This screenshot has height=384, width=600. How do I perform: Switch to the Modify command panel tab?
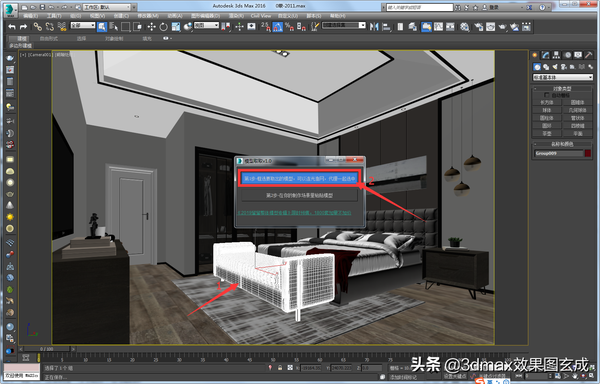(x=545, y=55)
